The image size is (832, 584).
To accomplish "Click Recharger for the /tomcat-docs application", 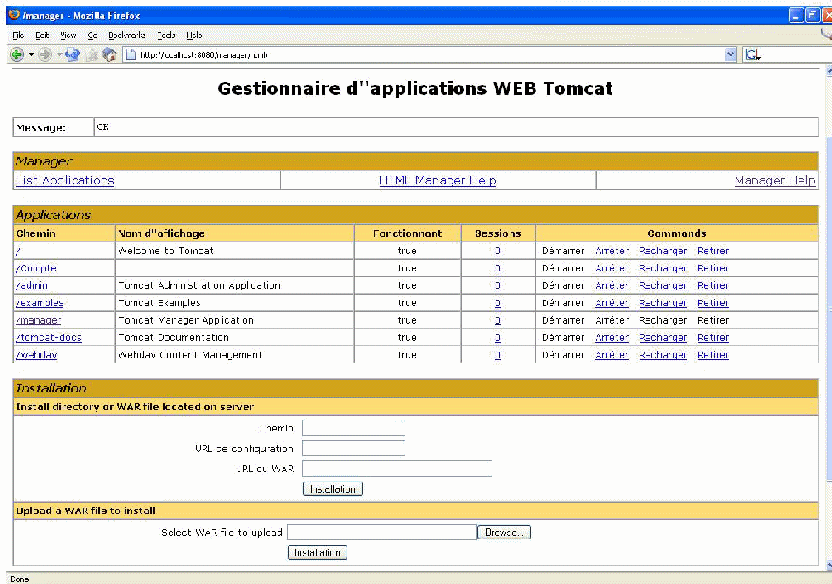I will (663, 338).
